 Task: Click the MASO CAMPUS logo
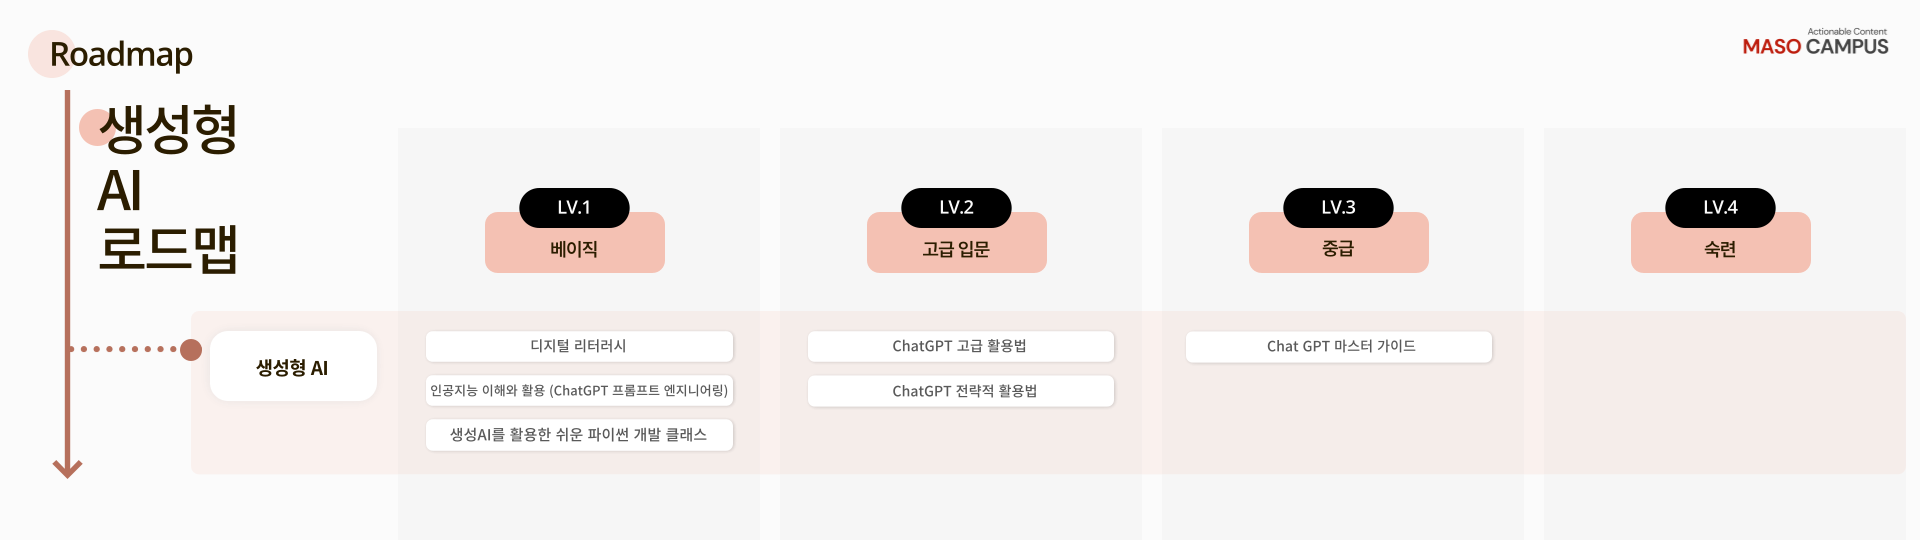coord(1815,45)
